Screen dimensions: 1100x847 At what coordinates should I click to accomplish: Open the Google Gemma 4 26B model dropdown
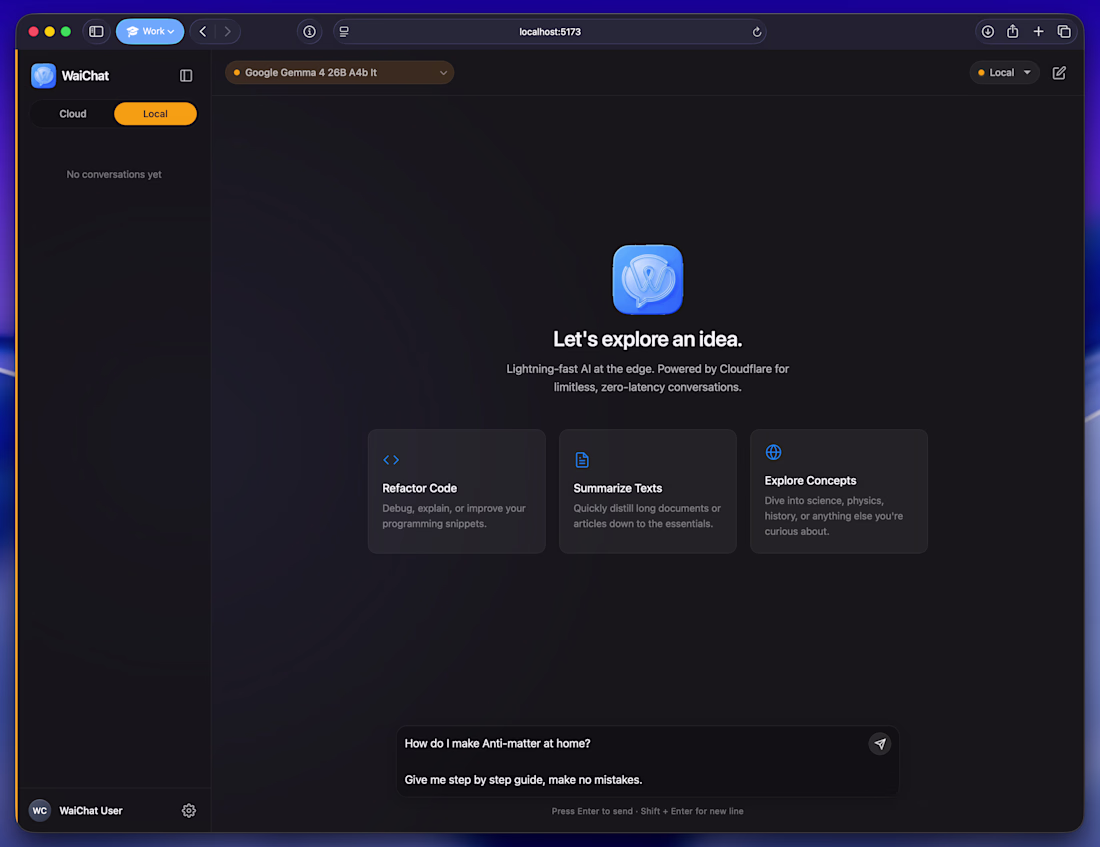pyautogui.click(x=340, y=72)
